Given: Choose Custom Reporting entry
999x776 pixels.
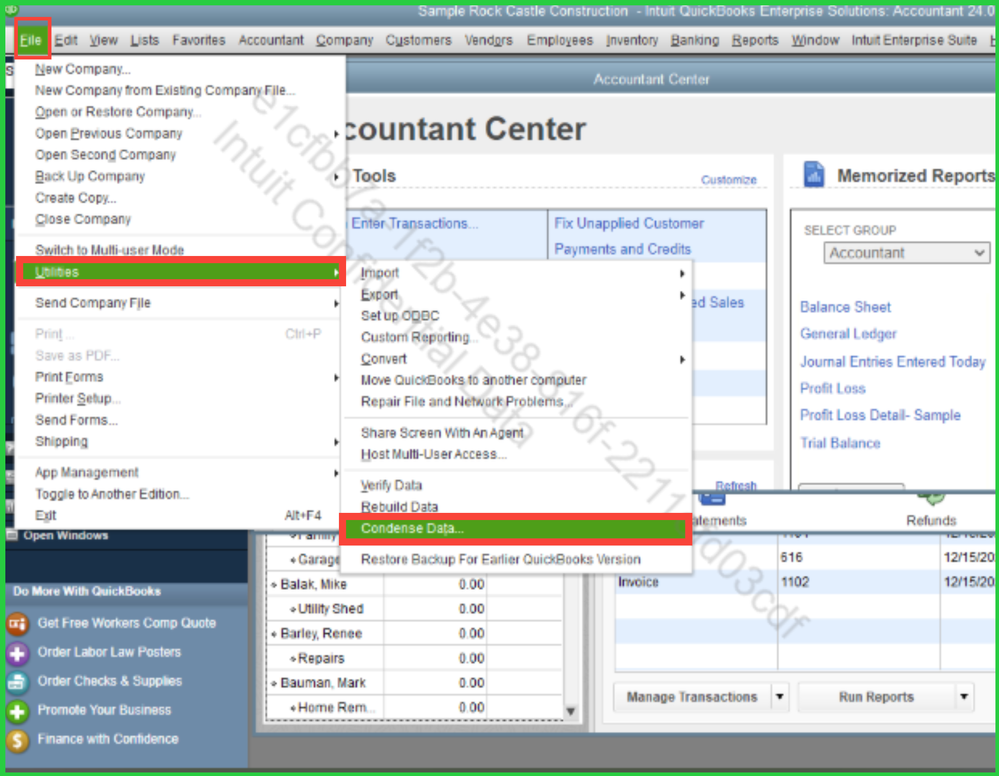Looking at the screenshot, I should 419,338.
